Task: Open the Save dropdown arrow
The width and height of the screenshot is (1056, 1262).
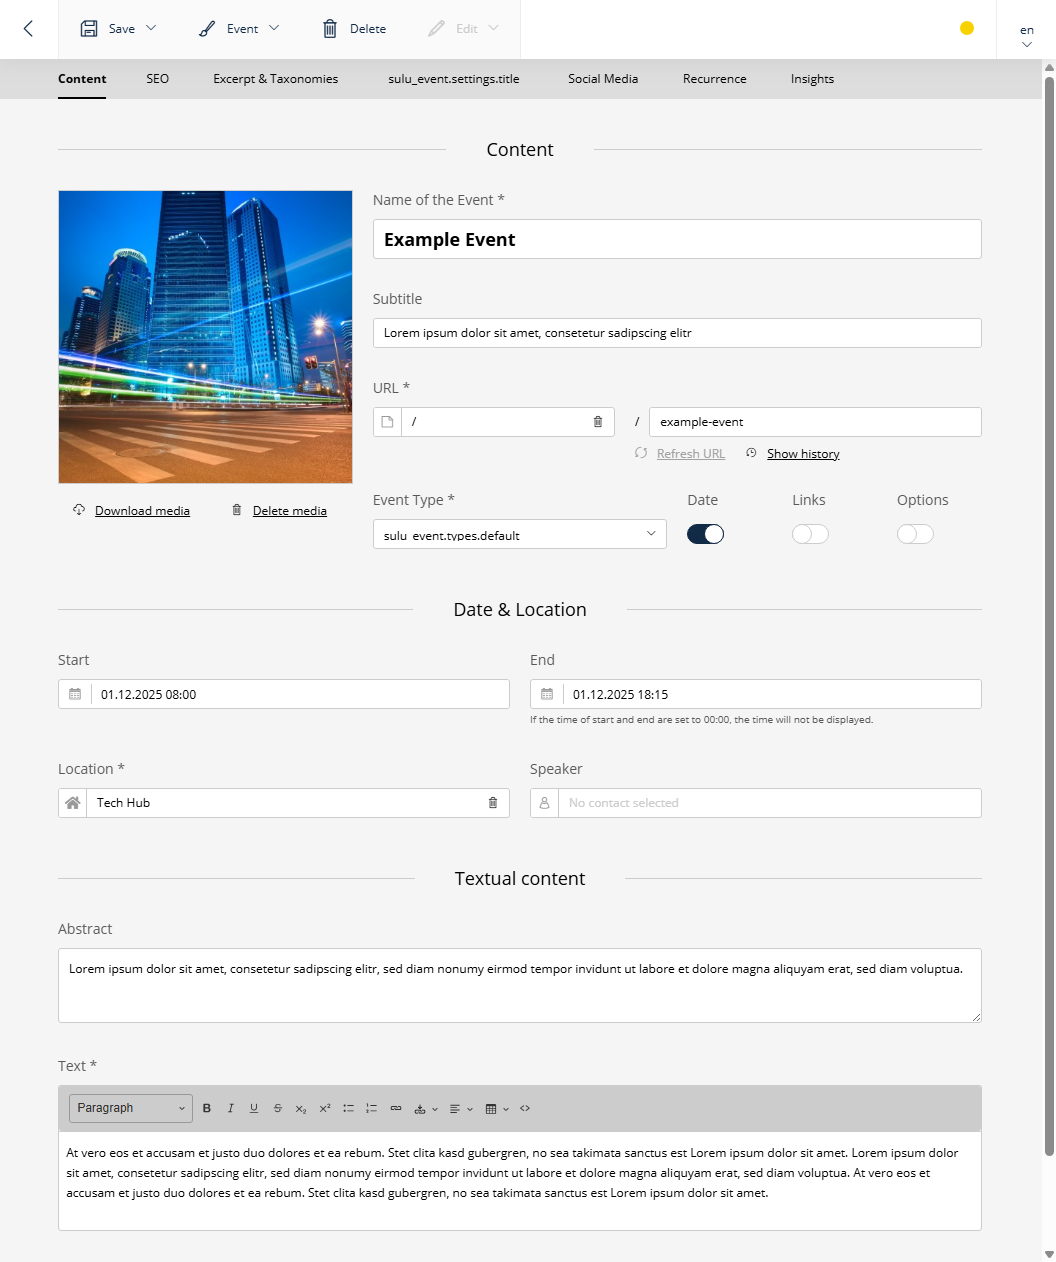Action: point(151,28)
